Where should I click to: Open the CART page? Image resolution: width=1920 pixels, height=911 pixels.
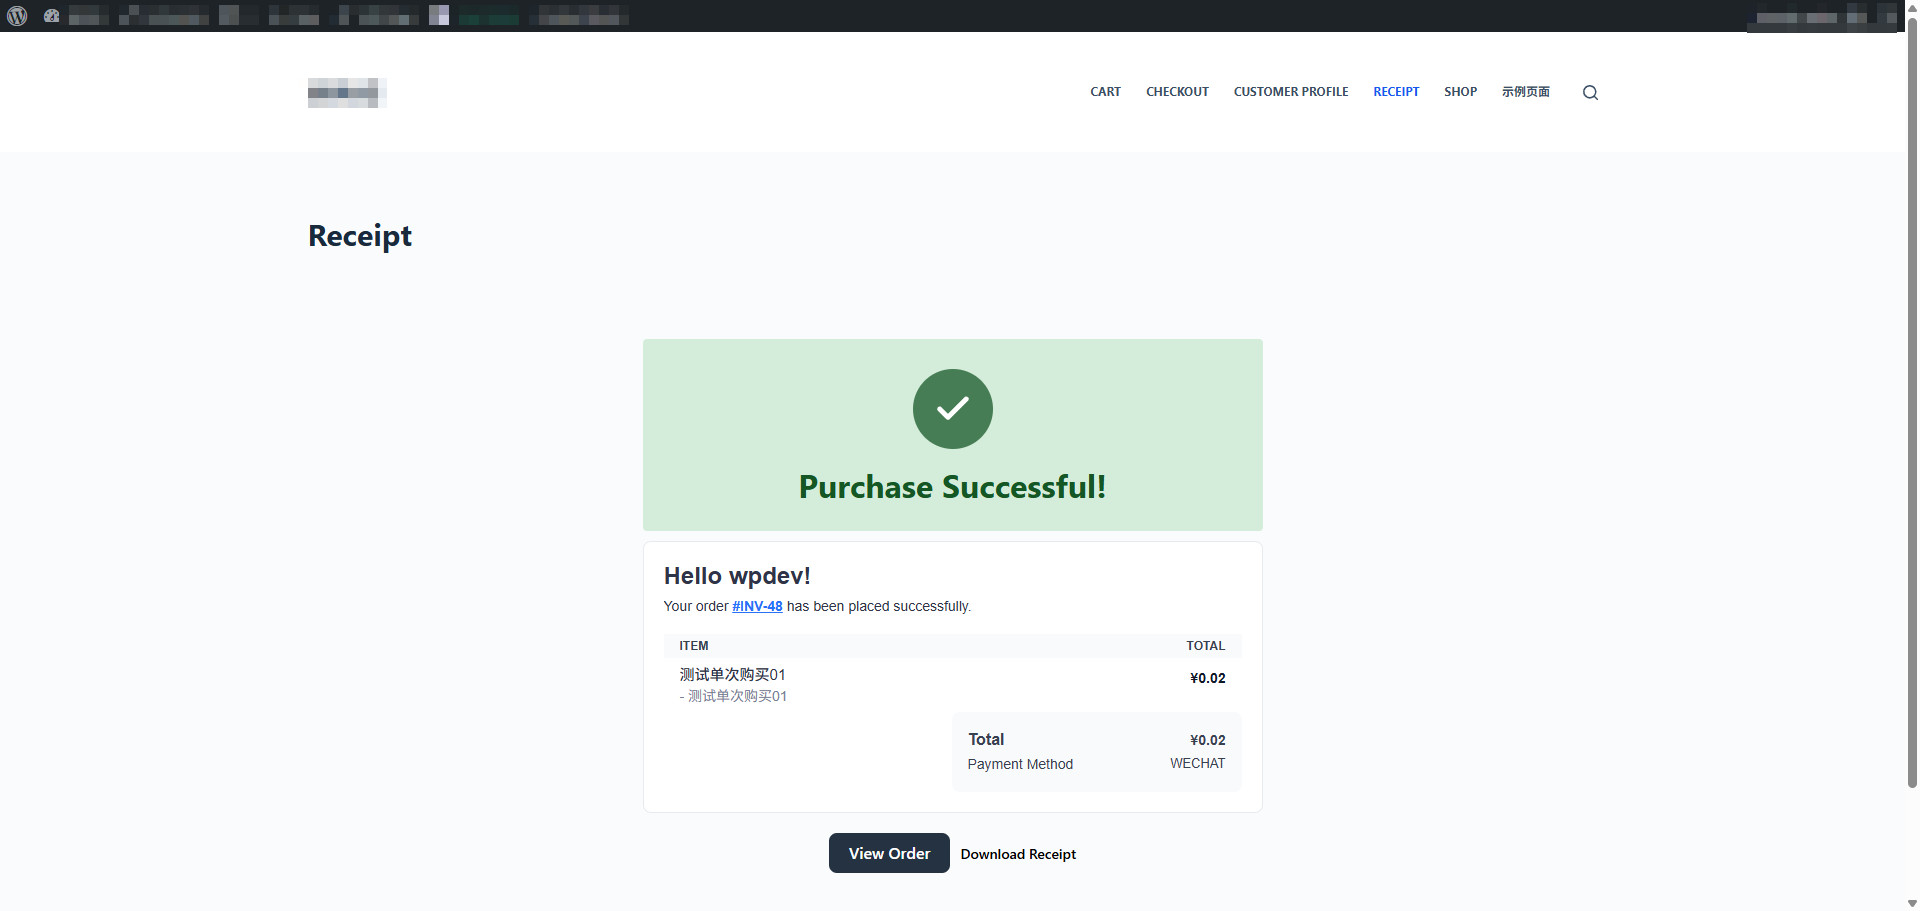click(1105, 91)
